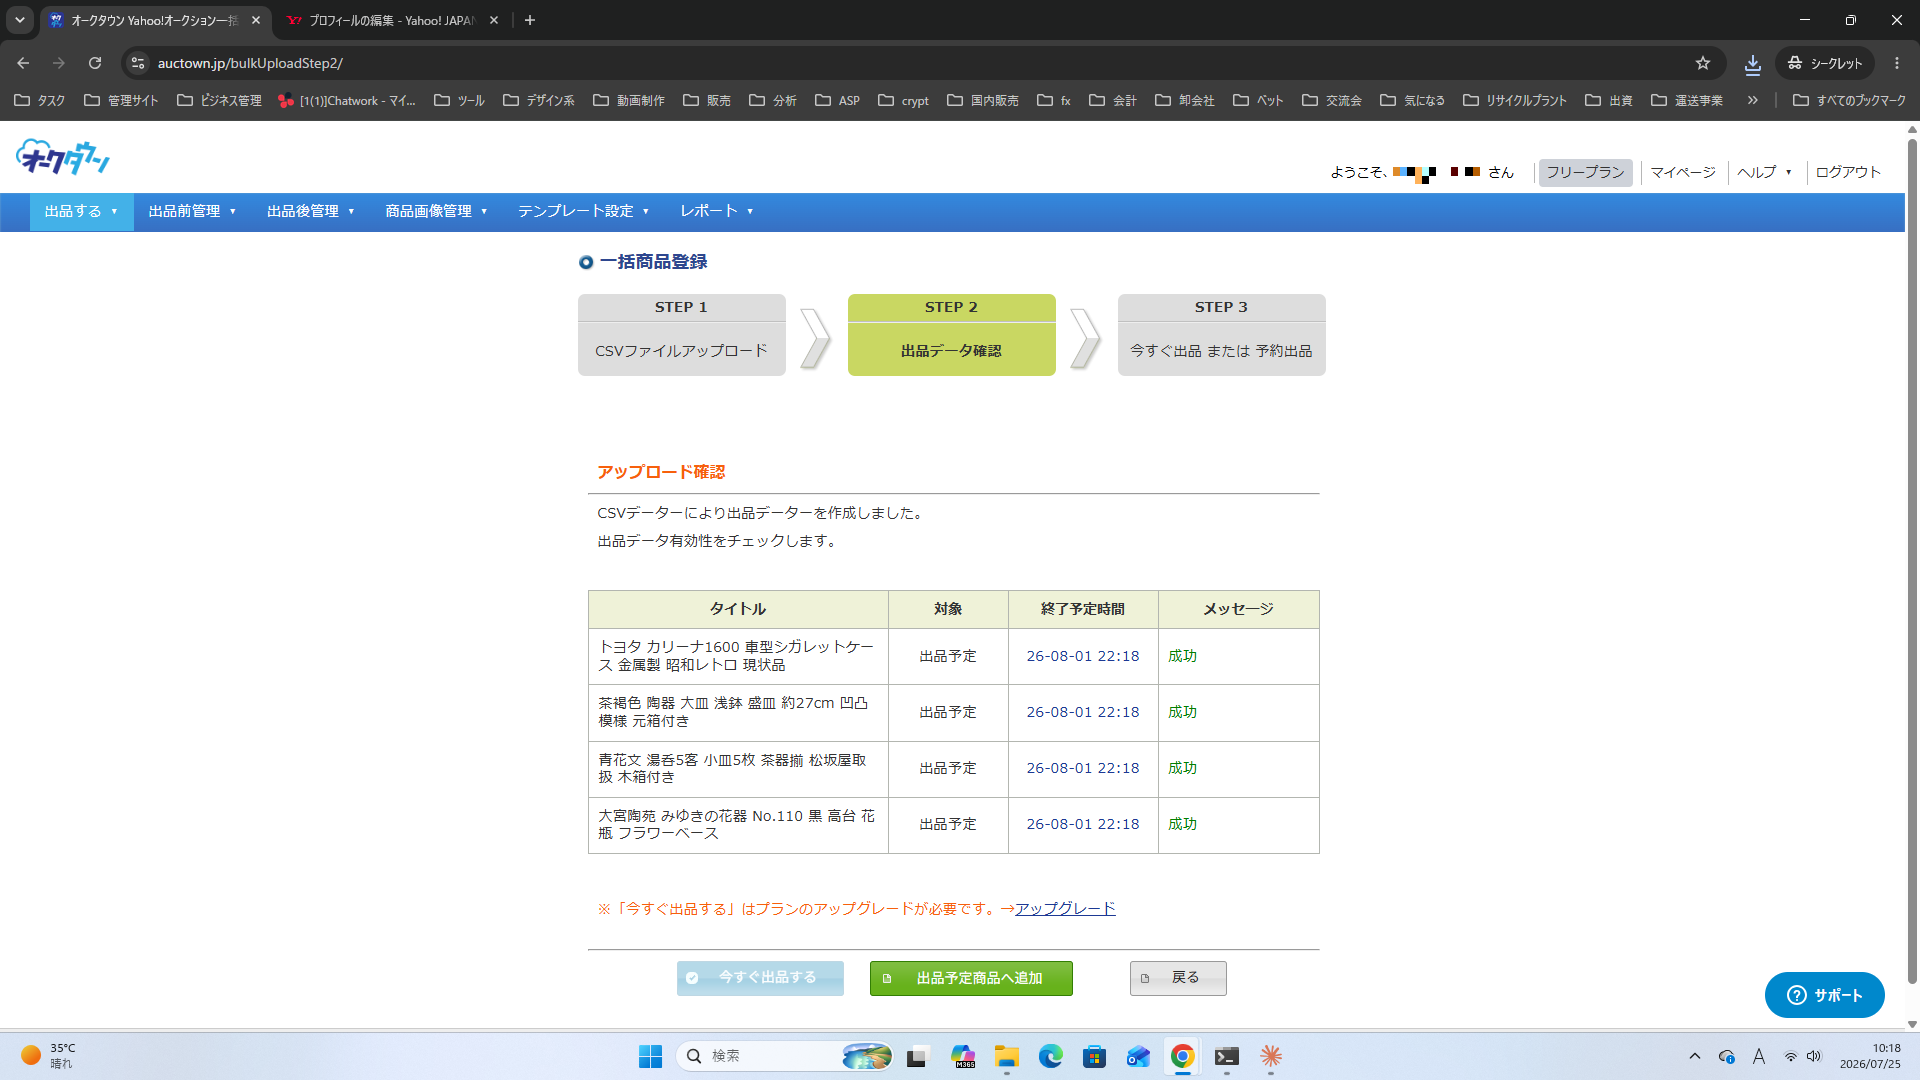This screenshot has height=1080, width=1920.
Task: Open the タスク bookmark folder
Action: (x=40, y=100)
